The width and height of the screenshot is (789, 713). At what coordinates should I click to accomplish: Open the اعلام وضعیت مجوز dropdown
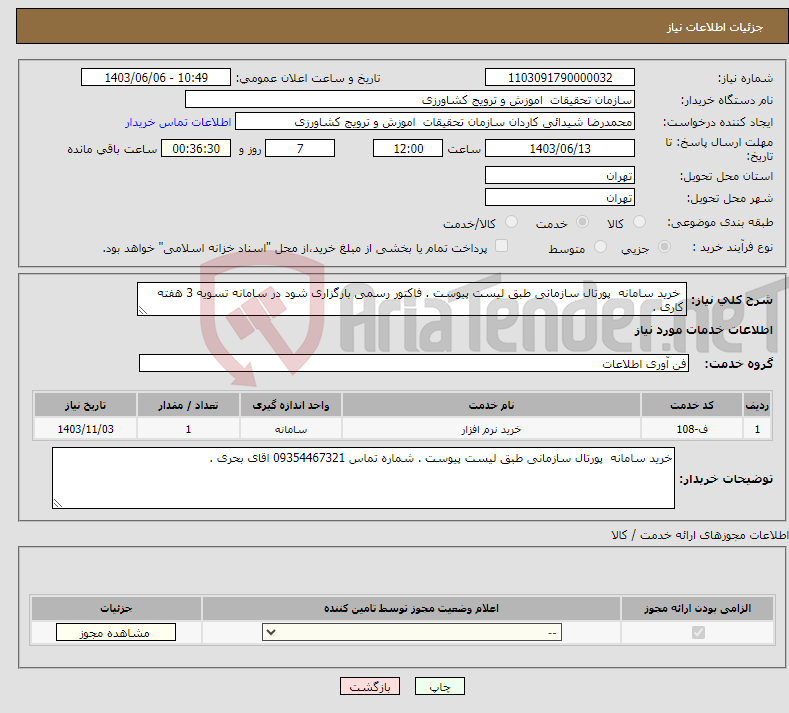[412, 632]
